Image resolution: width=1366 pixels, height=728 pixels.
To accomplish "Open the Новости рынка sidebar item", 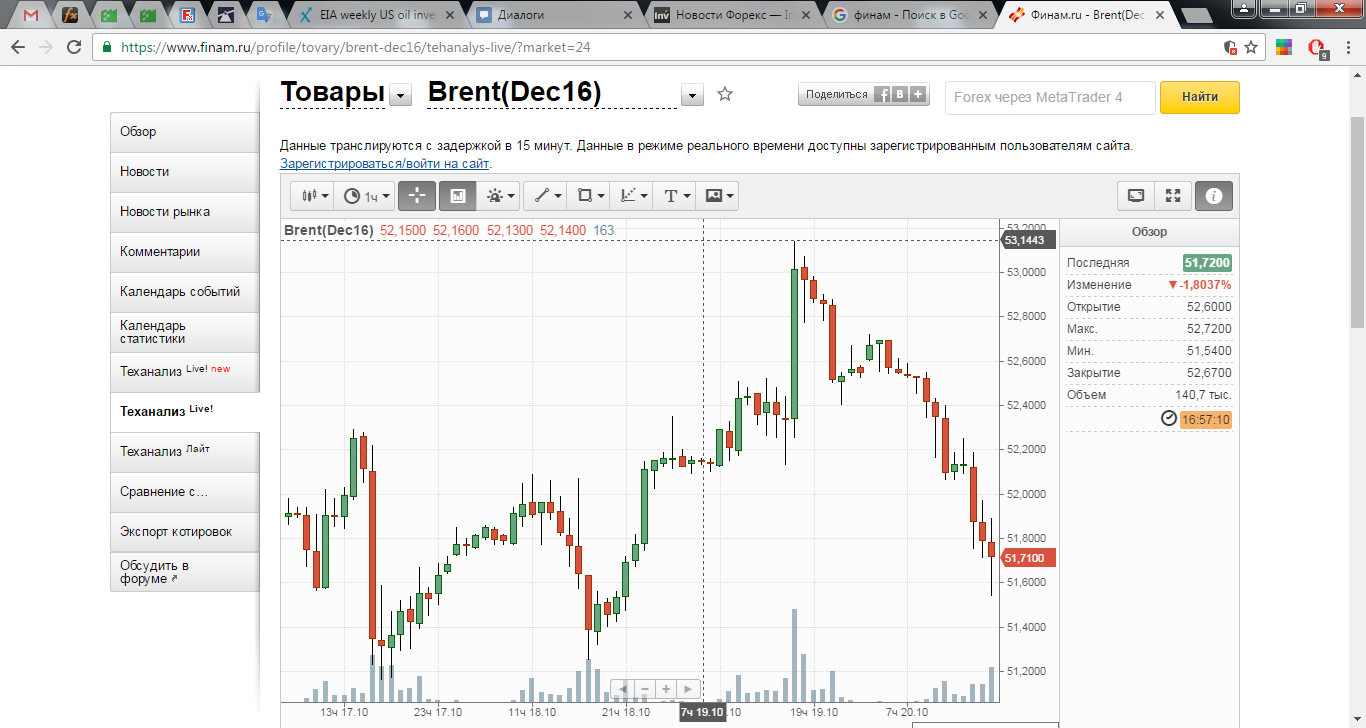I will [x=185, y=212].
